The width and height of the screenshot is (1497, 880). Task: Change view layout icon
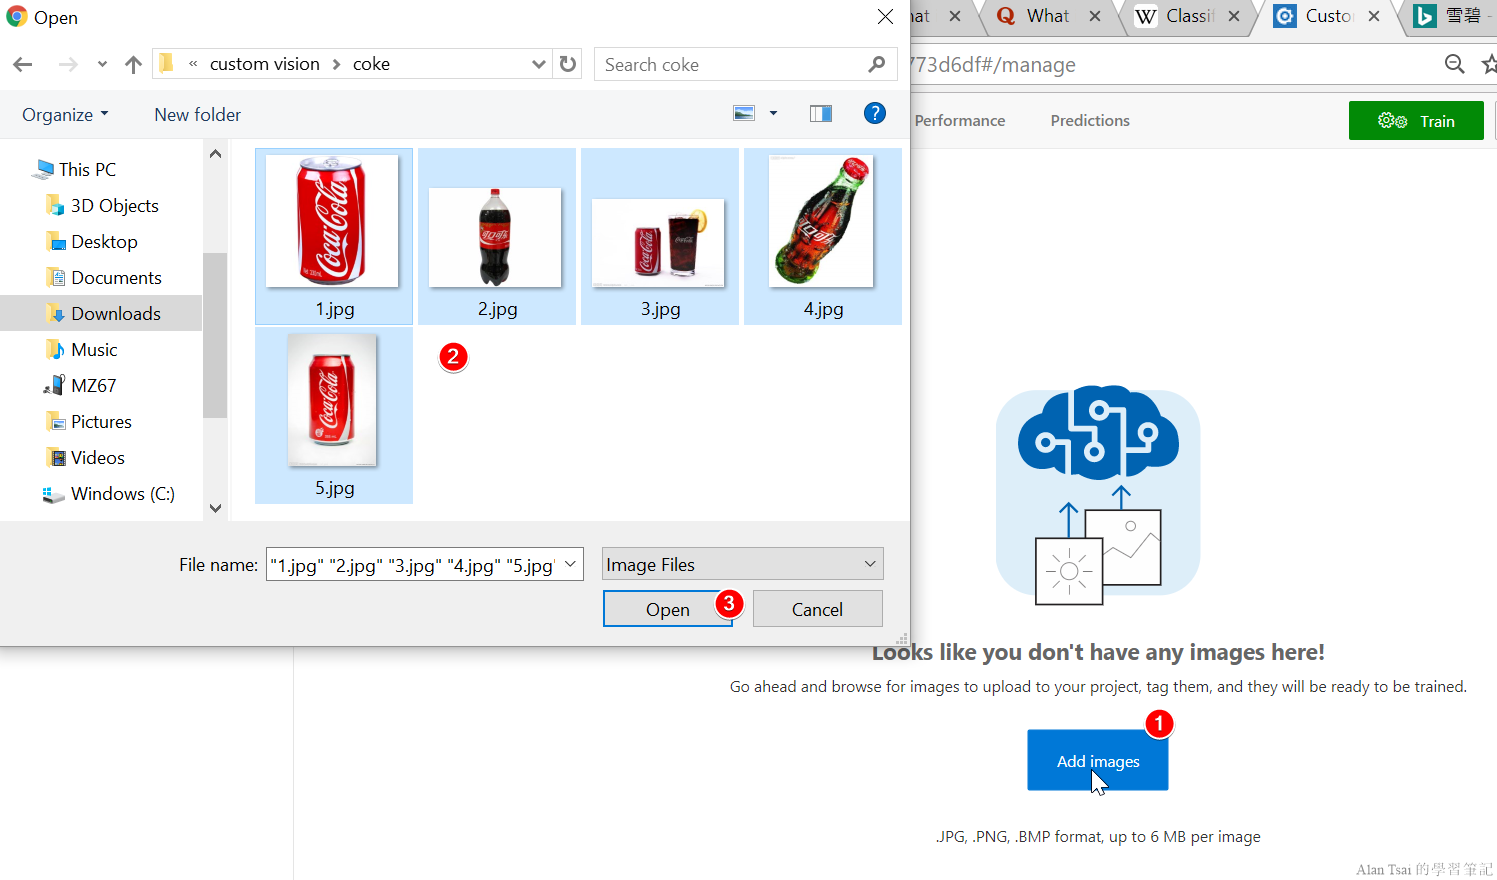(x=744, y=114)
